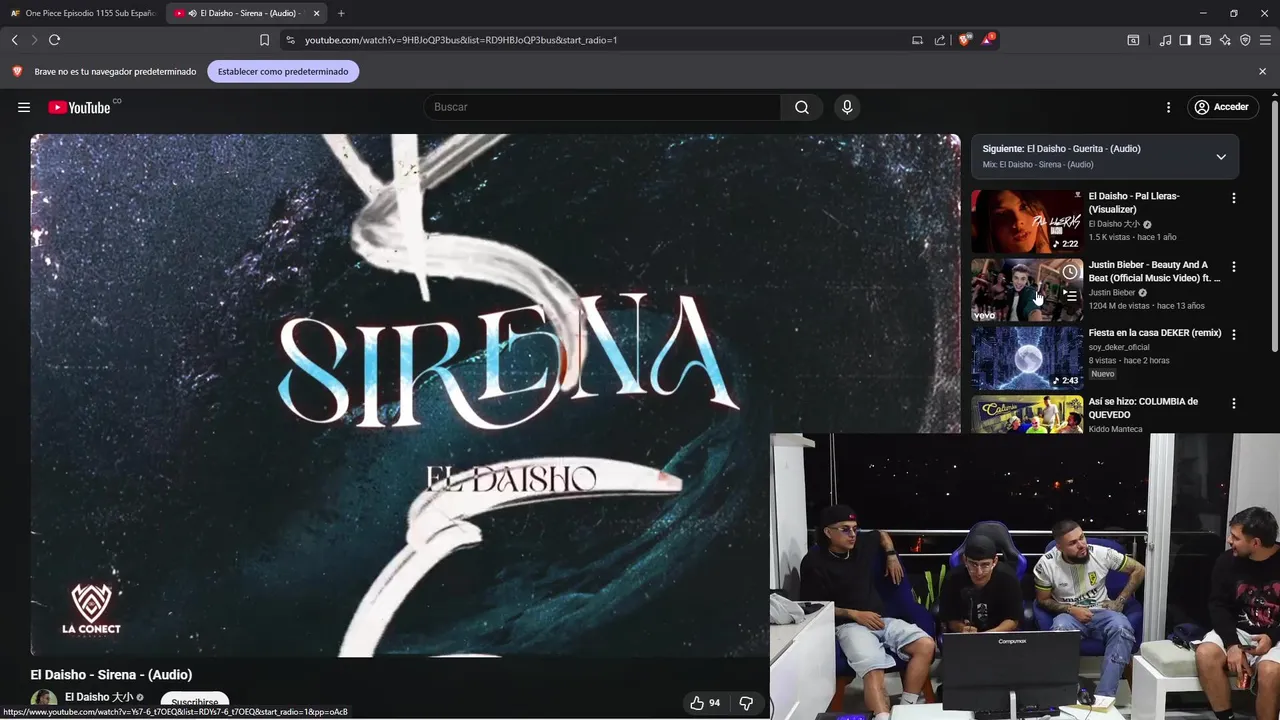Open site settings icon beside the URL

290,40
